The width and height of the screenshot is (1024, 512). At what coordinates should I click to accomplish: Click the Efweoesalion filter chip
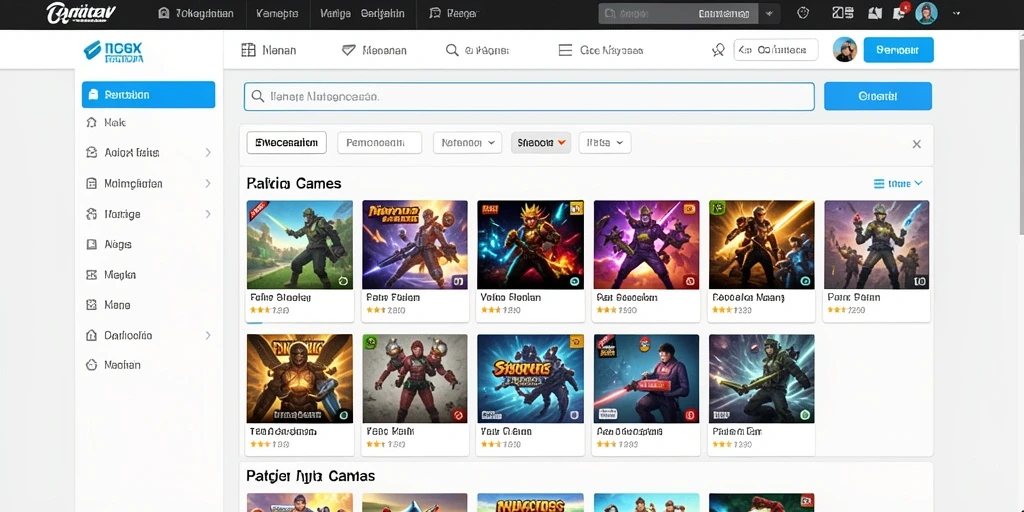coord(286,142)
